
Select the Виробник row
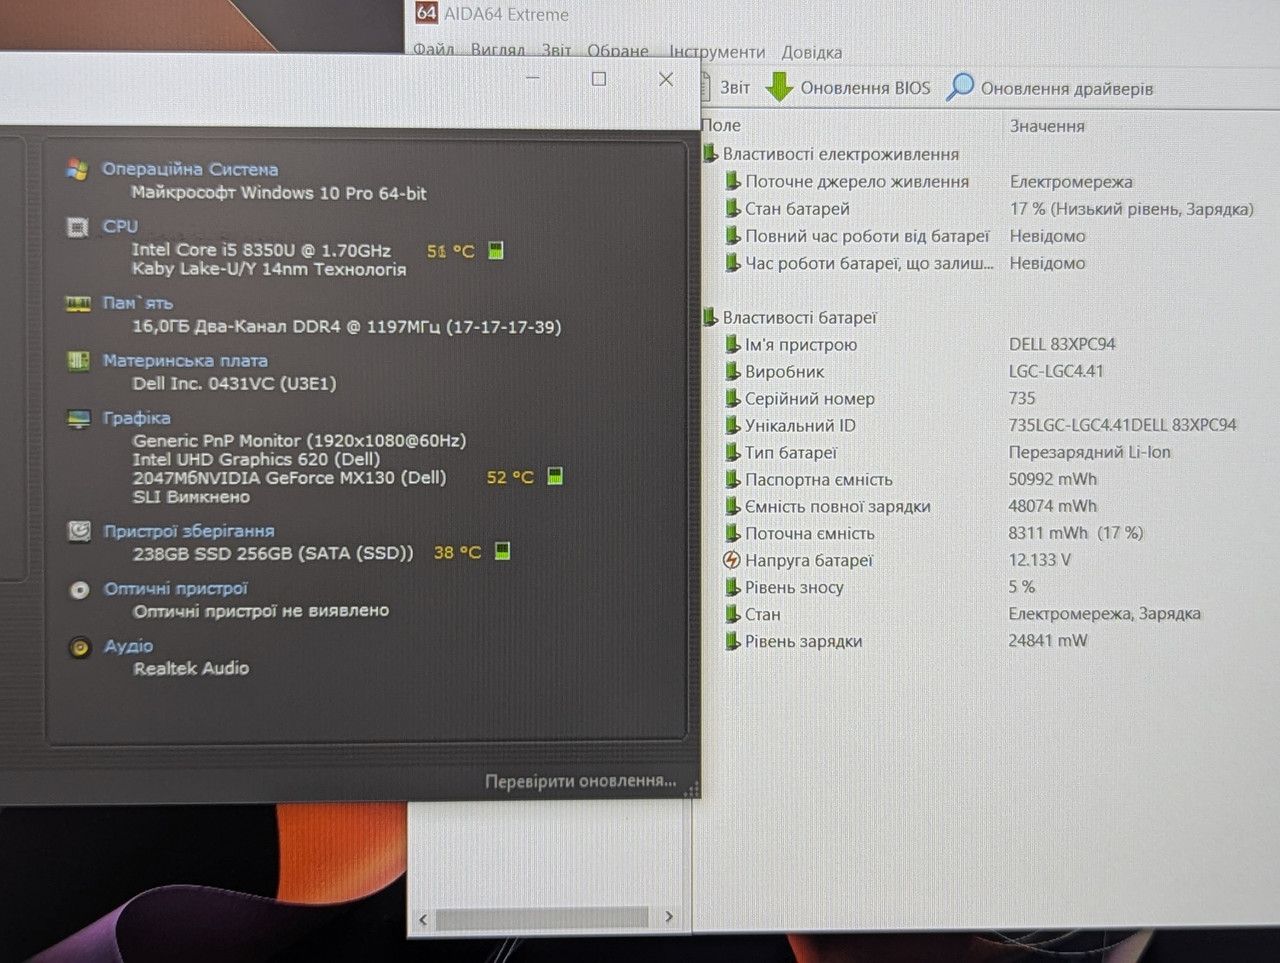pos(915,371)
